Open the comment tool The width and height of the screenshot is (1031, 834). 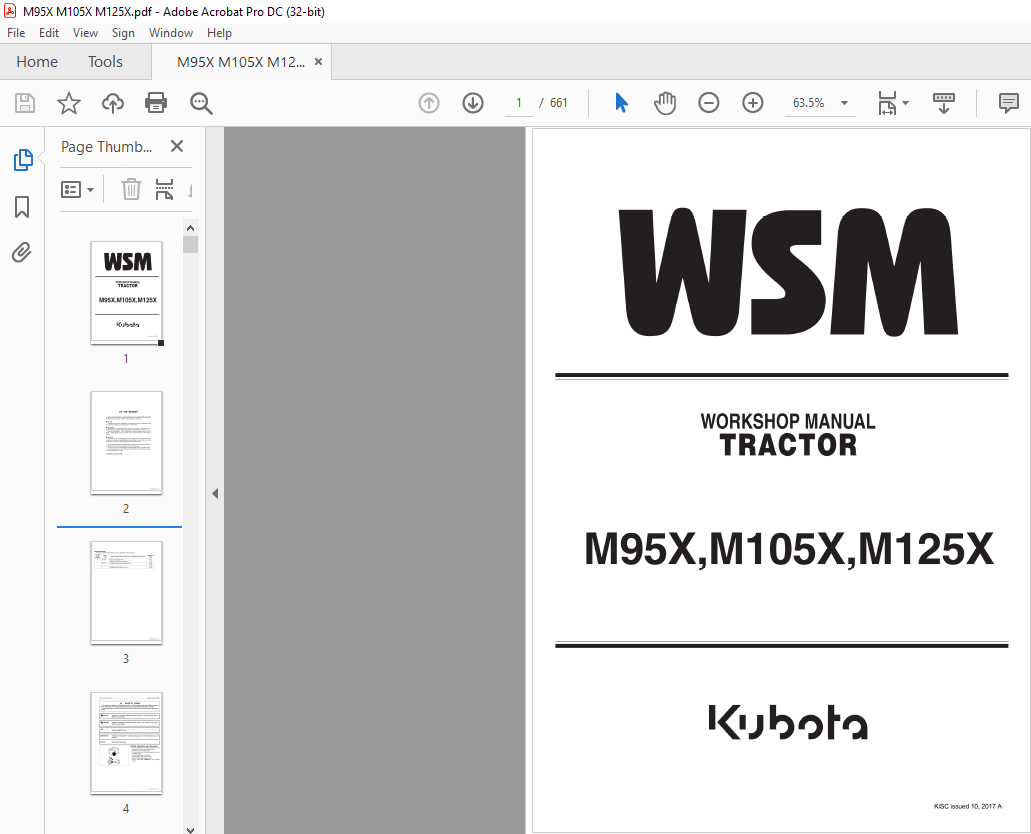[x=1008, y=103]
